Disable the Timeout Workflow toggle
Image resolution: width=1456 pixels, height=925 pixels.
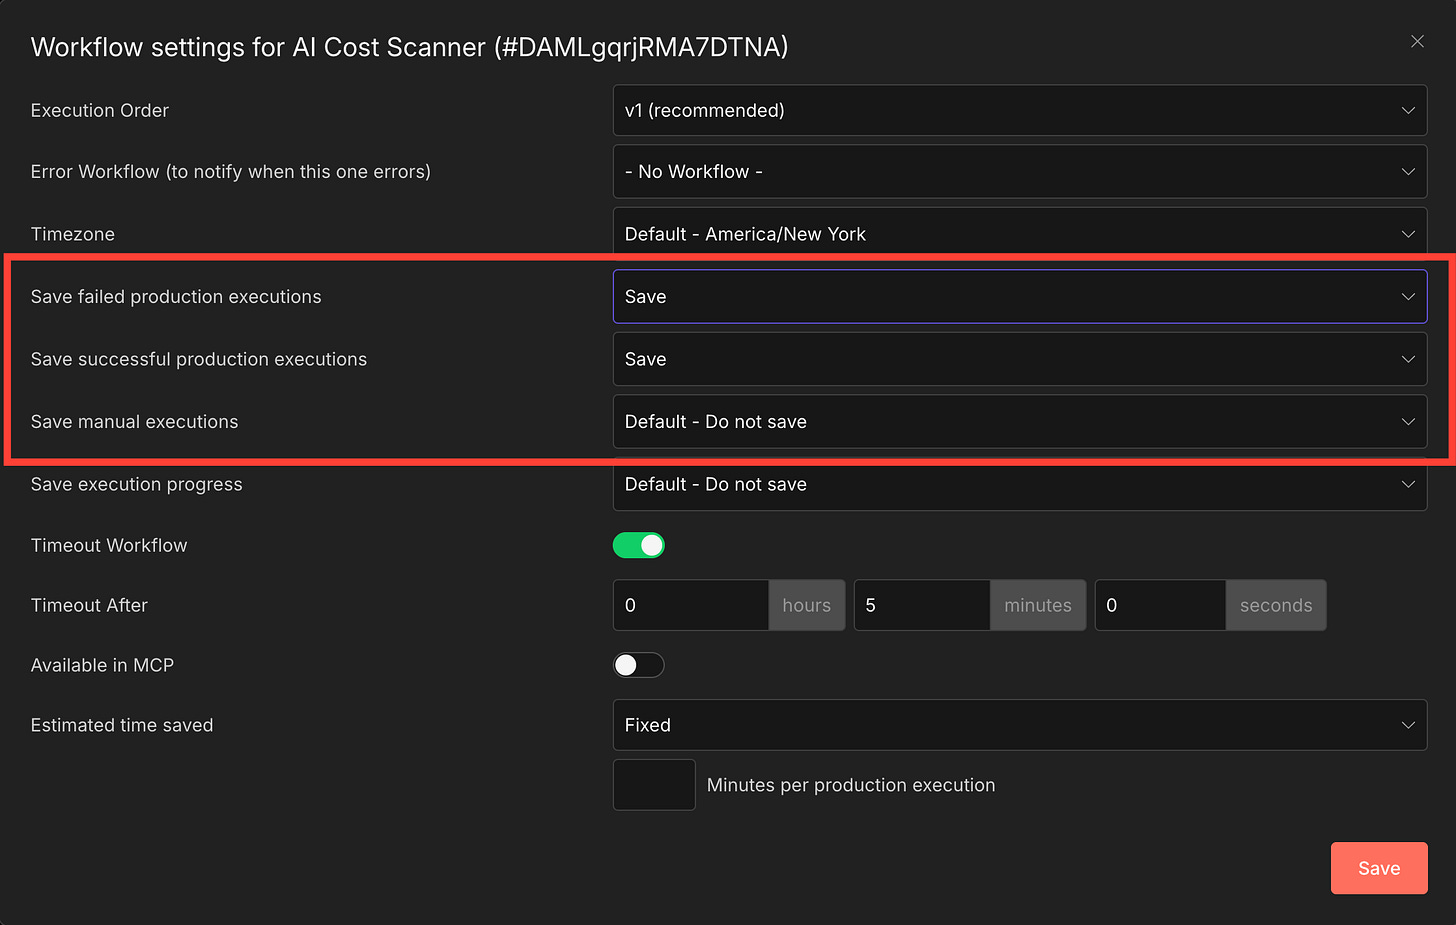click(639, 545)
